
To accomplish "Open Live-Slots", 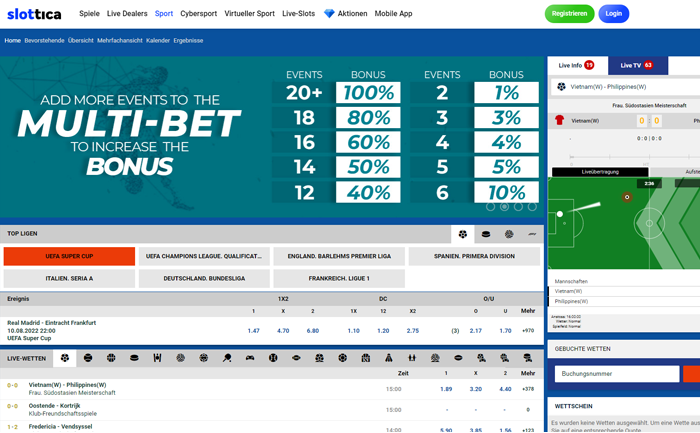I will pos(299,14).
